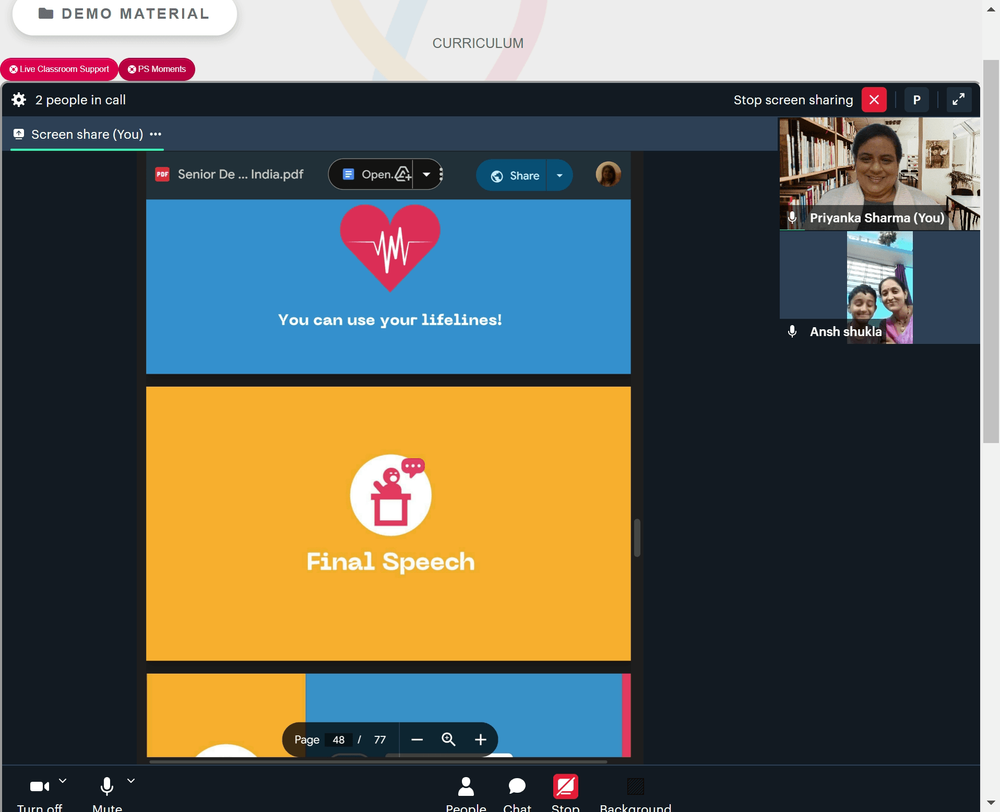Click the 2 people in call label
Viewport: 1000px width, 812px height.
click(80, 100)
